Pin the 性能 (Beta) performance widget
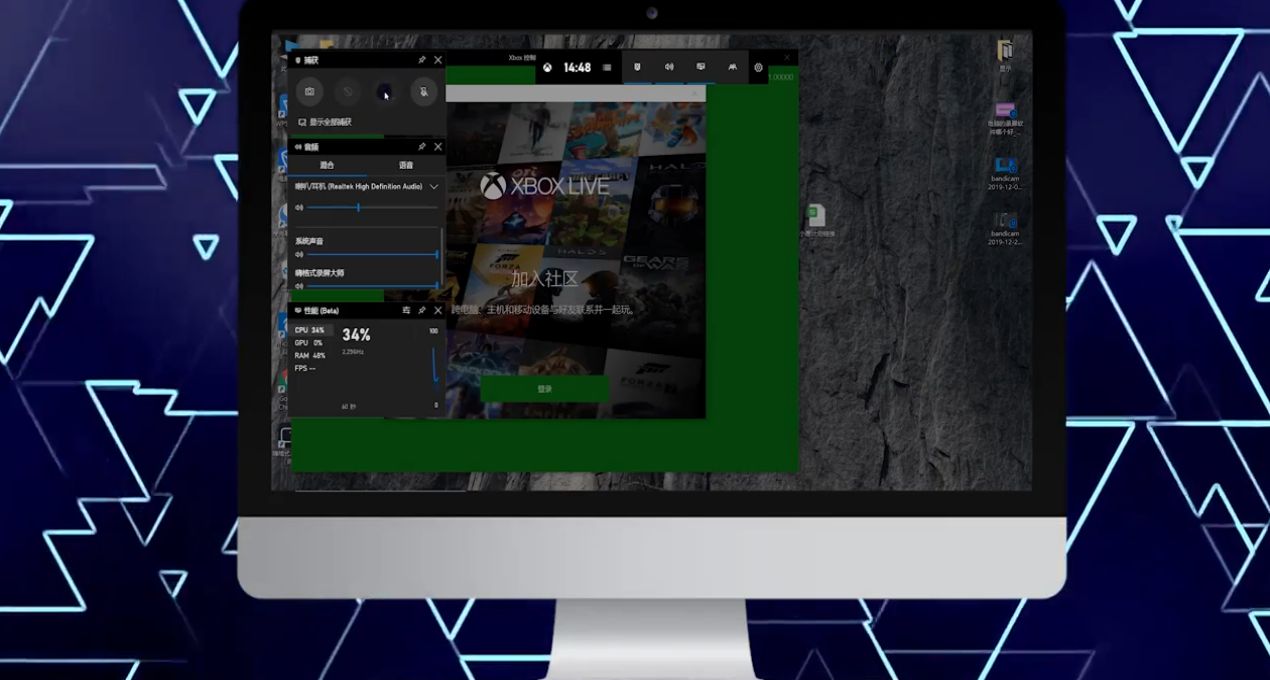 (422, 310)
